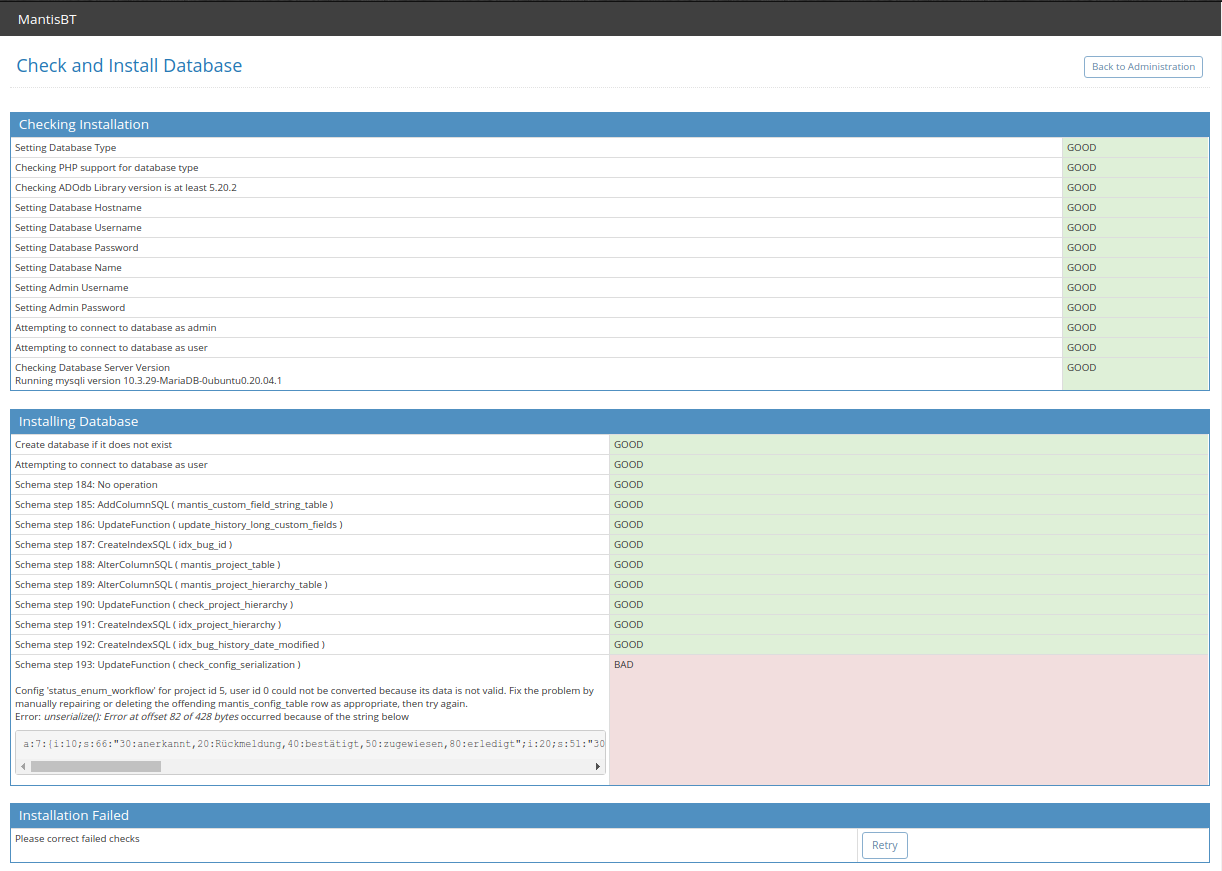The image size is (1222, 871).
Task: Click the Schema step 184: No operation row
Action: [x=86, y=485]
